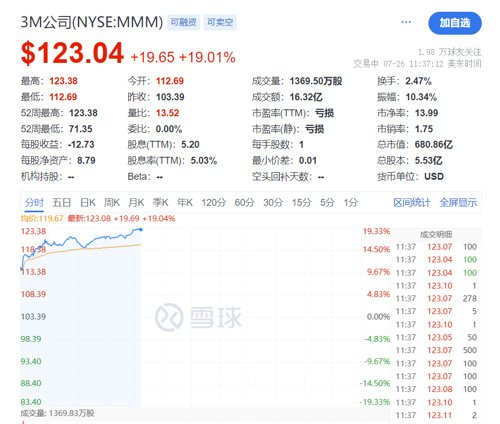Click the trade row priced 123.08
This screenshot has height=424, width=500.
tap(436, 389)
